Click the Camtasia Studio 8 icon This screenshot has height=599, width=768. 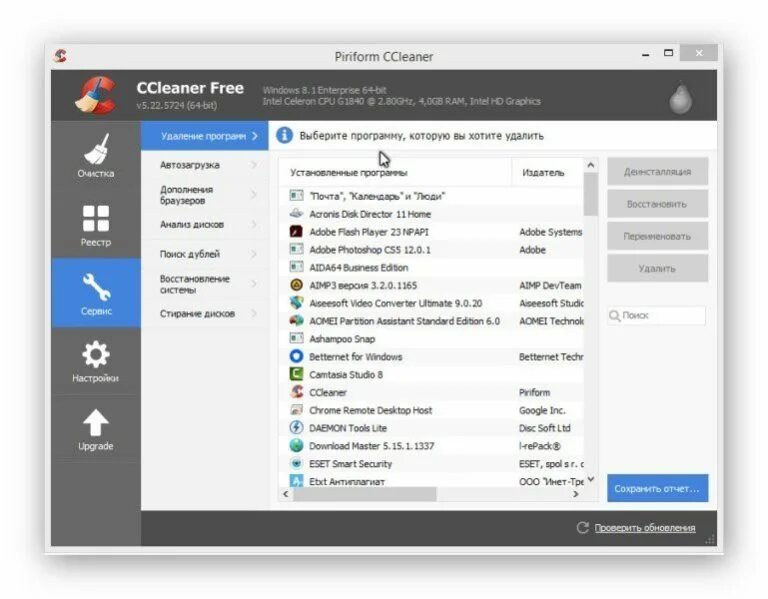coord(296,374)
